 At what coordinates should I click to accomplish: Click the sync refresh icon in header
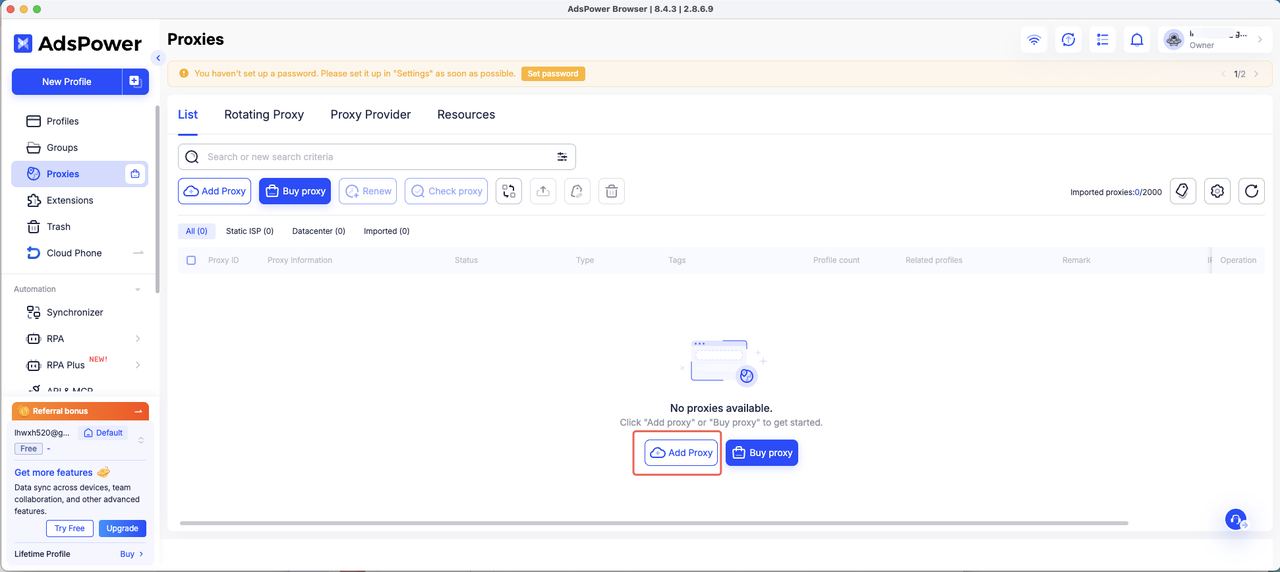1068,40
